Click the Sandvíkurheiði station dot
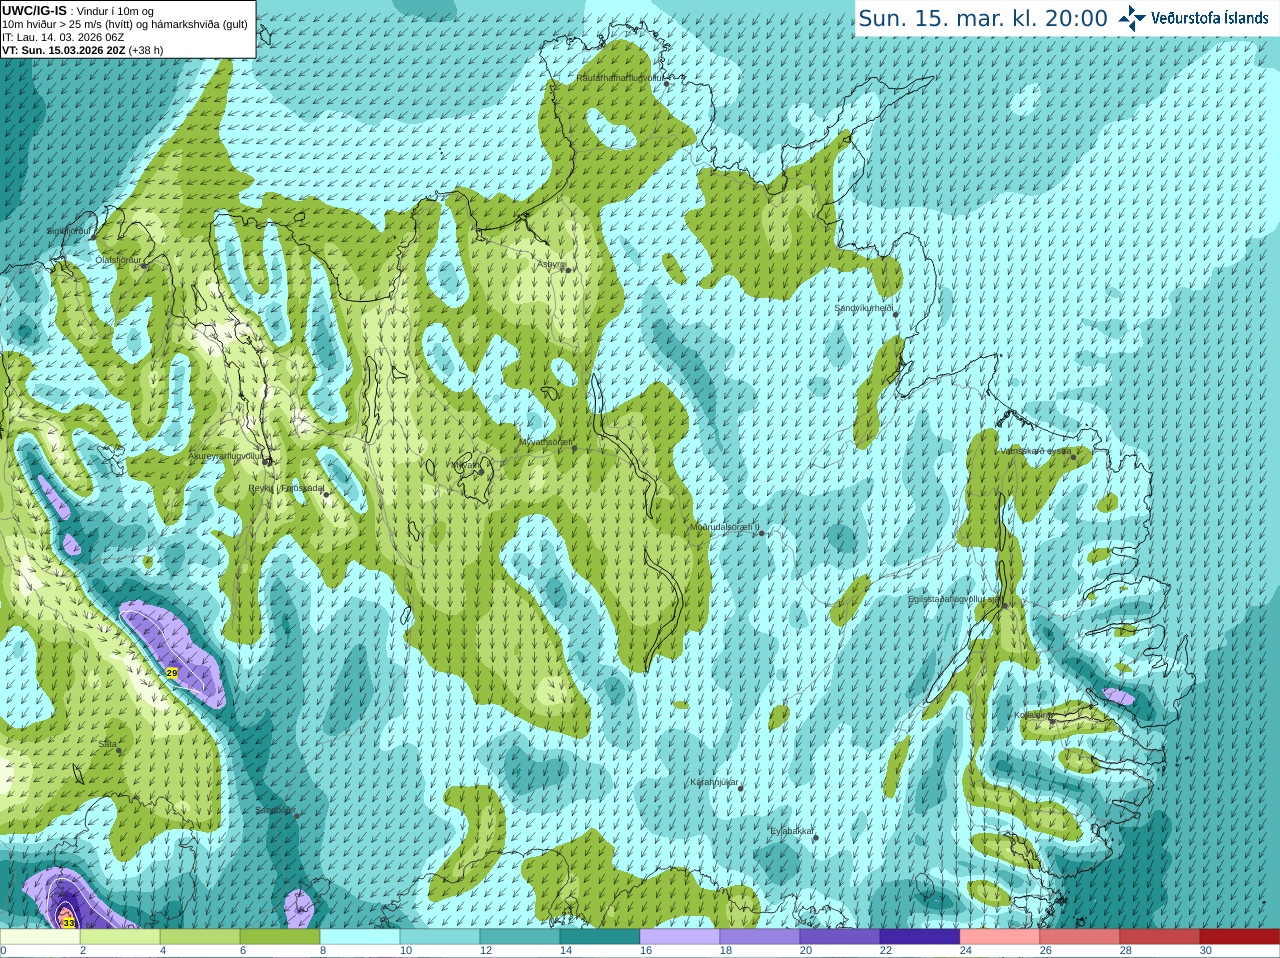This screenshot has height=958, width=1280. pos(896,314)
